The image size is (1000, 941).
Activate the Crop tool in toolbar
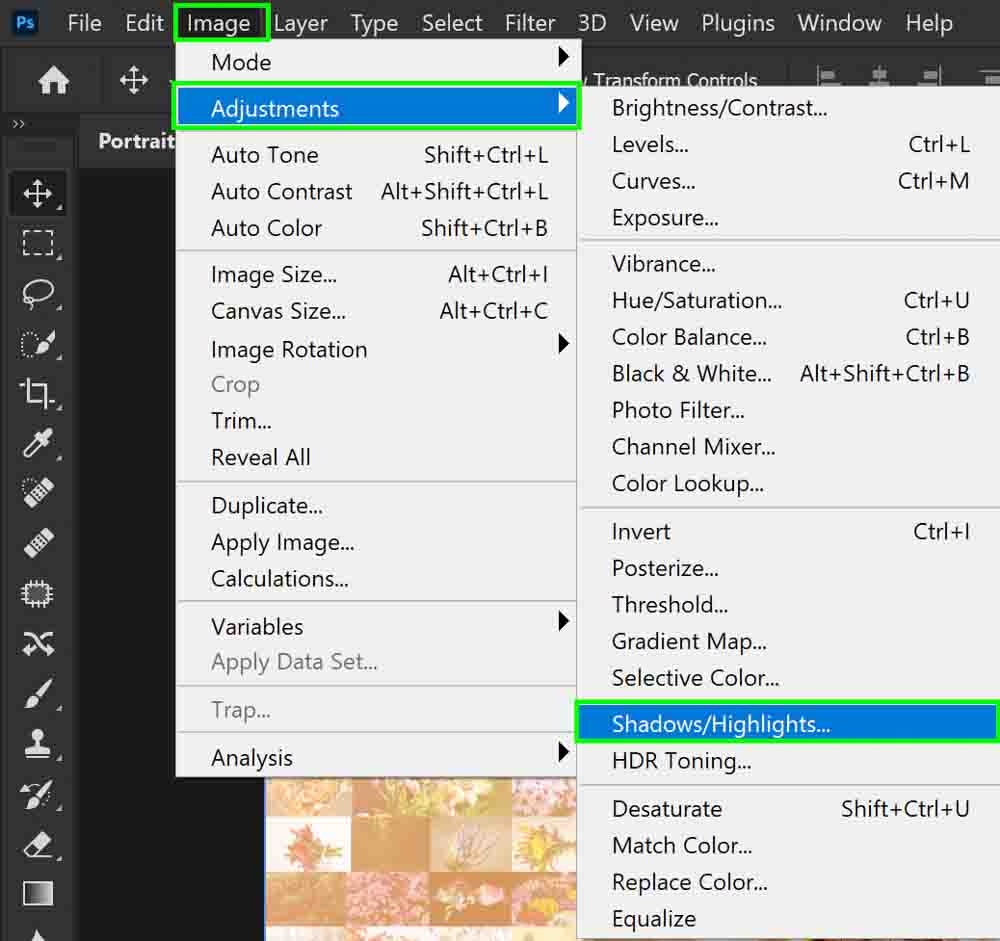pyautogui.click(x=38, y=393)
